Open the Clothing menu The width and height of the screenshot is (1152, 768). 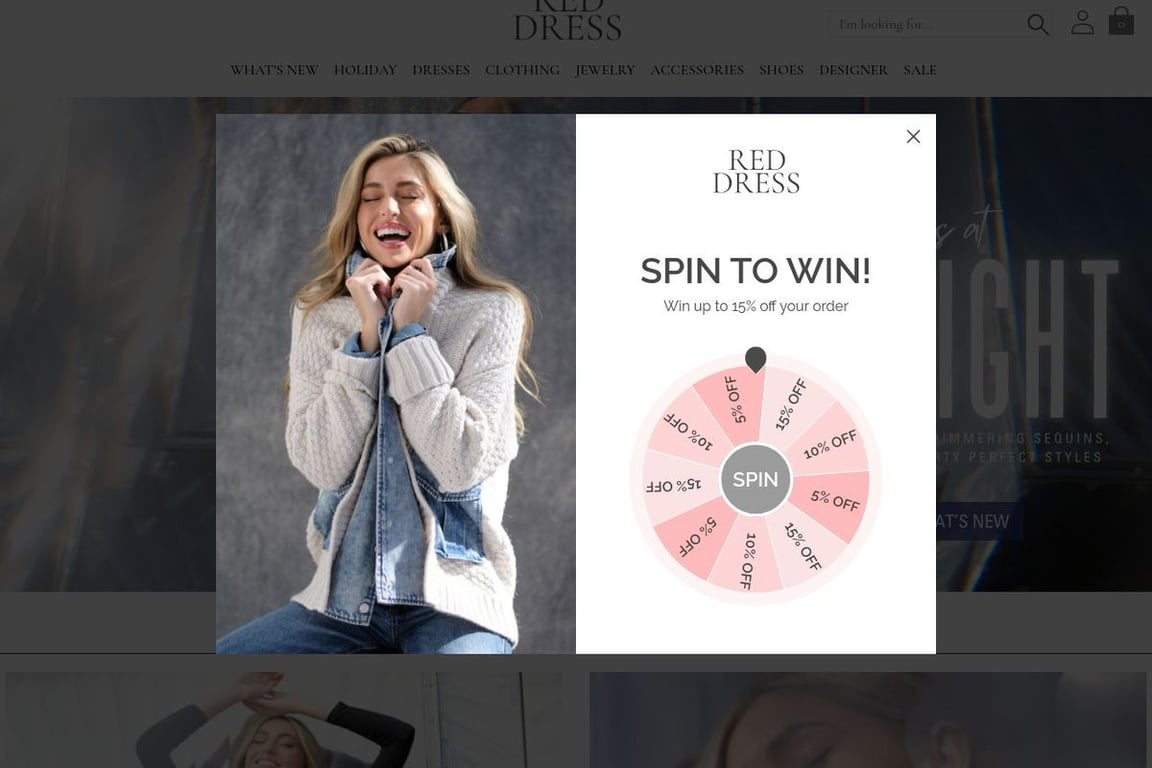tap(522, 70)
